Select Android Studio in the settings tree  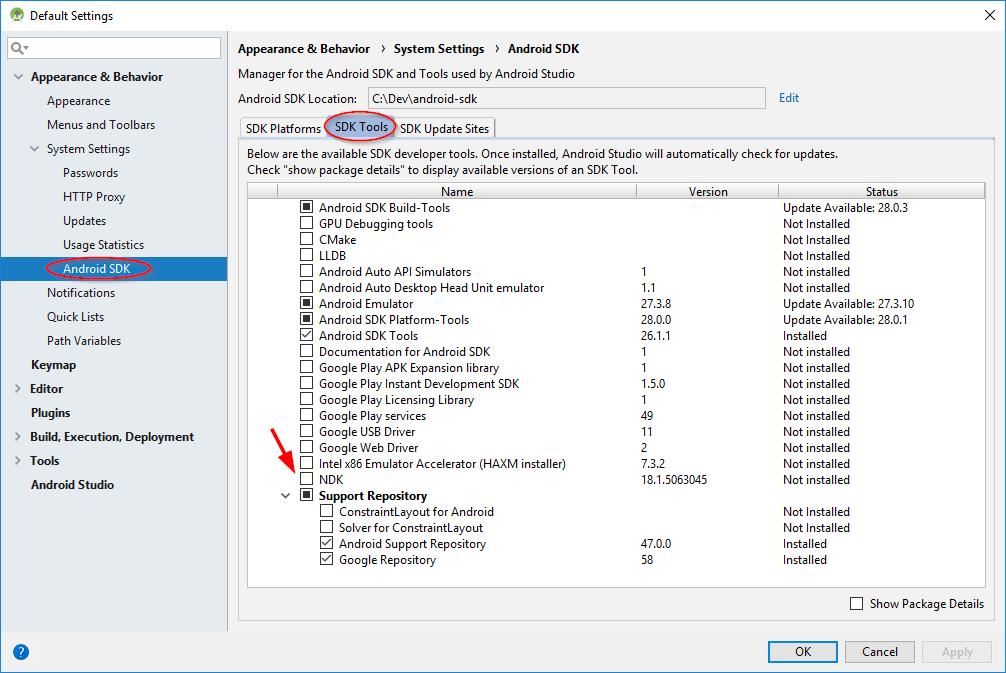coord(72,484)
